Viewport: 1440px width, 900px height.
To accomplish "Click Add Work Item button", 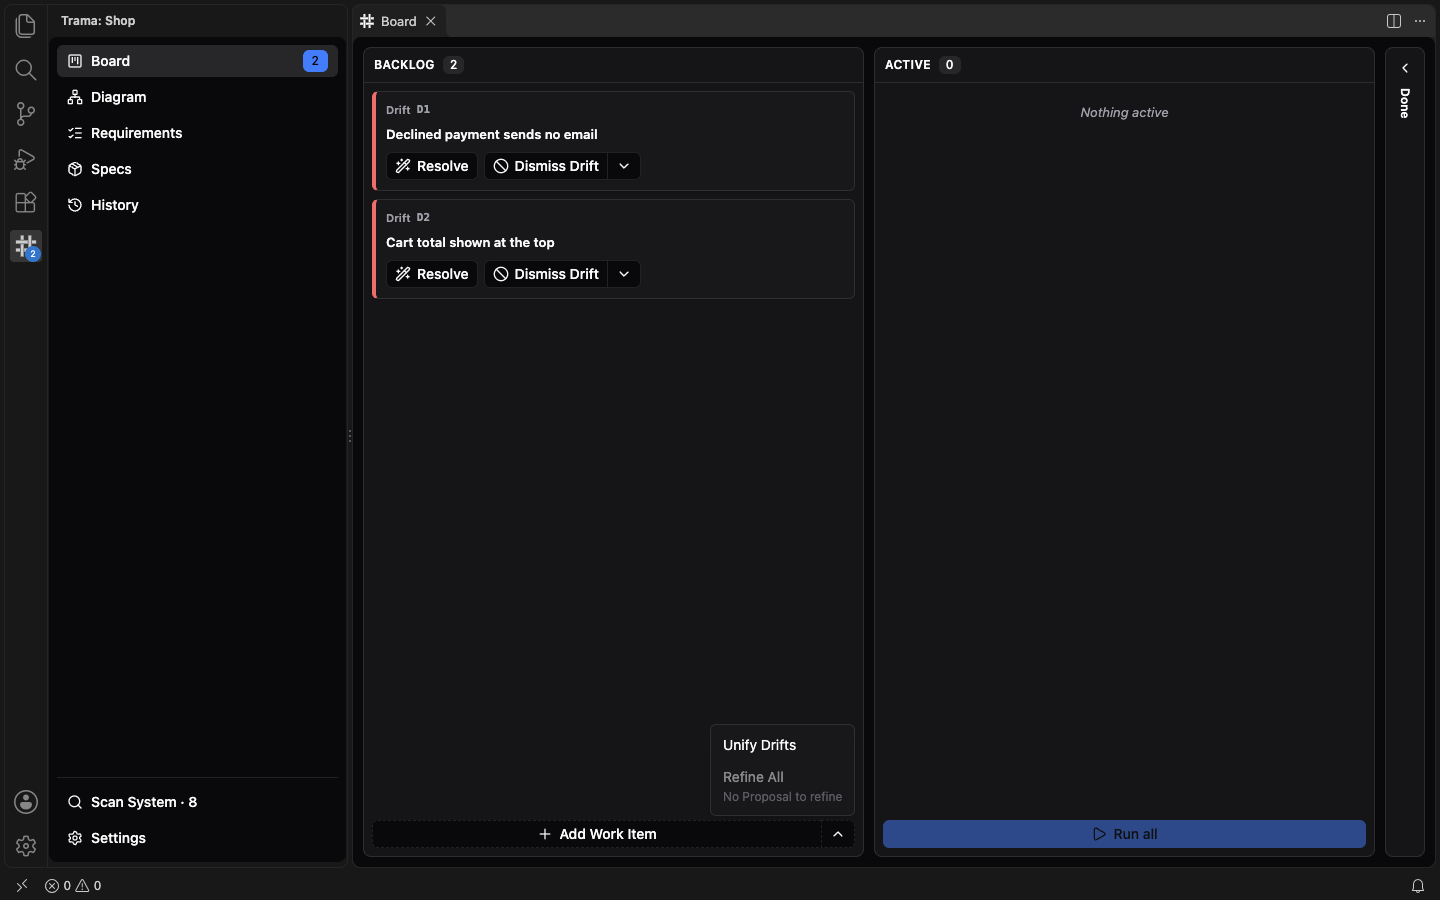I will tap(597, 834).
